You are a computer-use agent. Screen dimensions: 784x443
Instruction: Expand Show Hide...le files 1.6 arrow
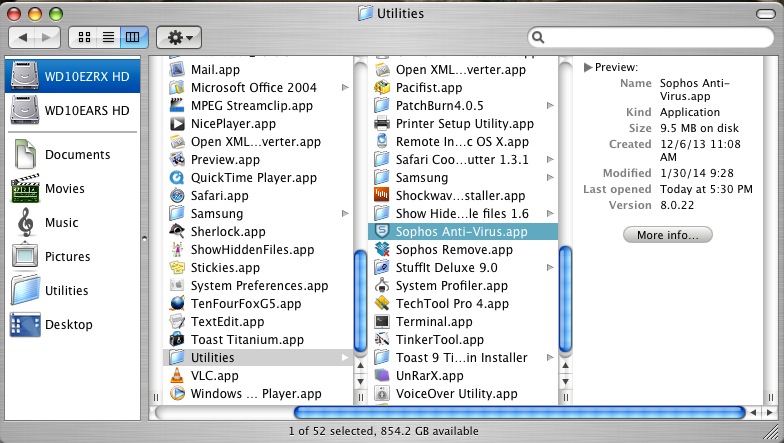click(x=550, y=214)
